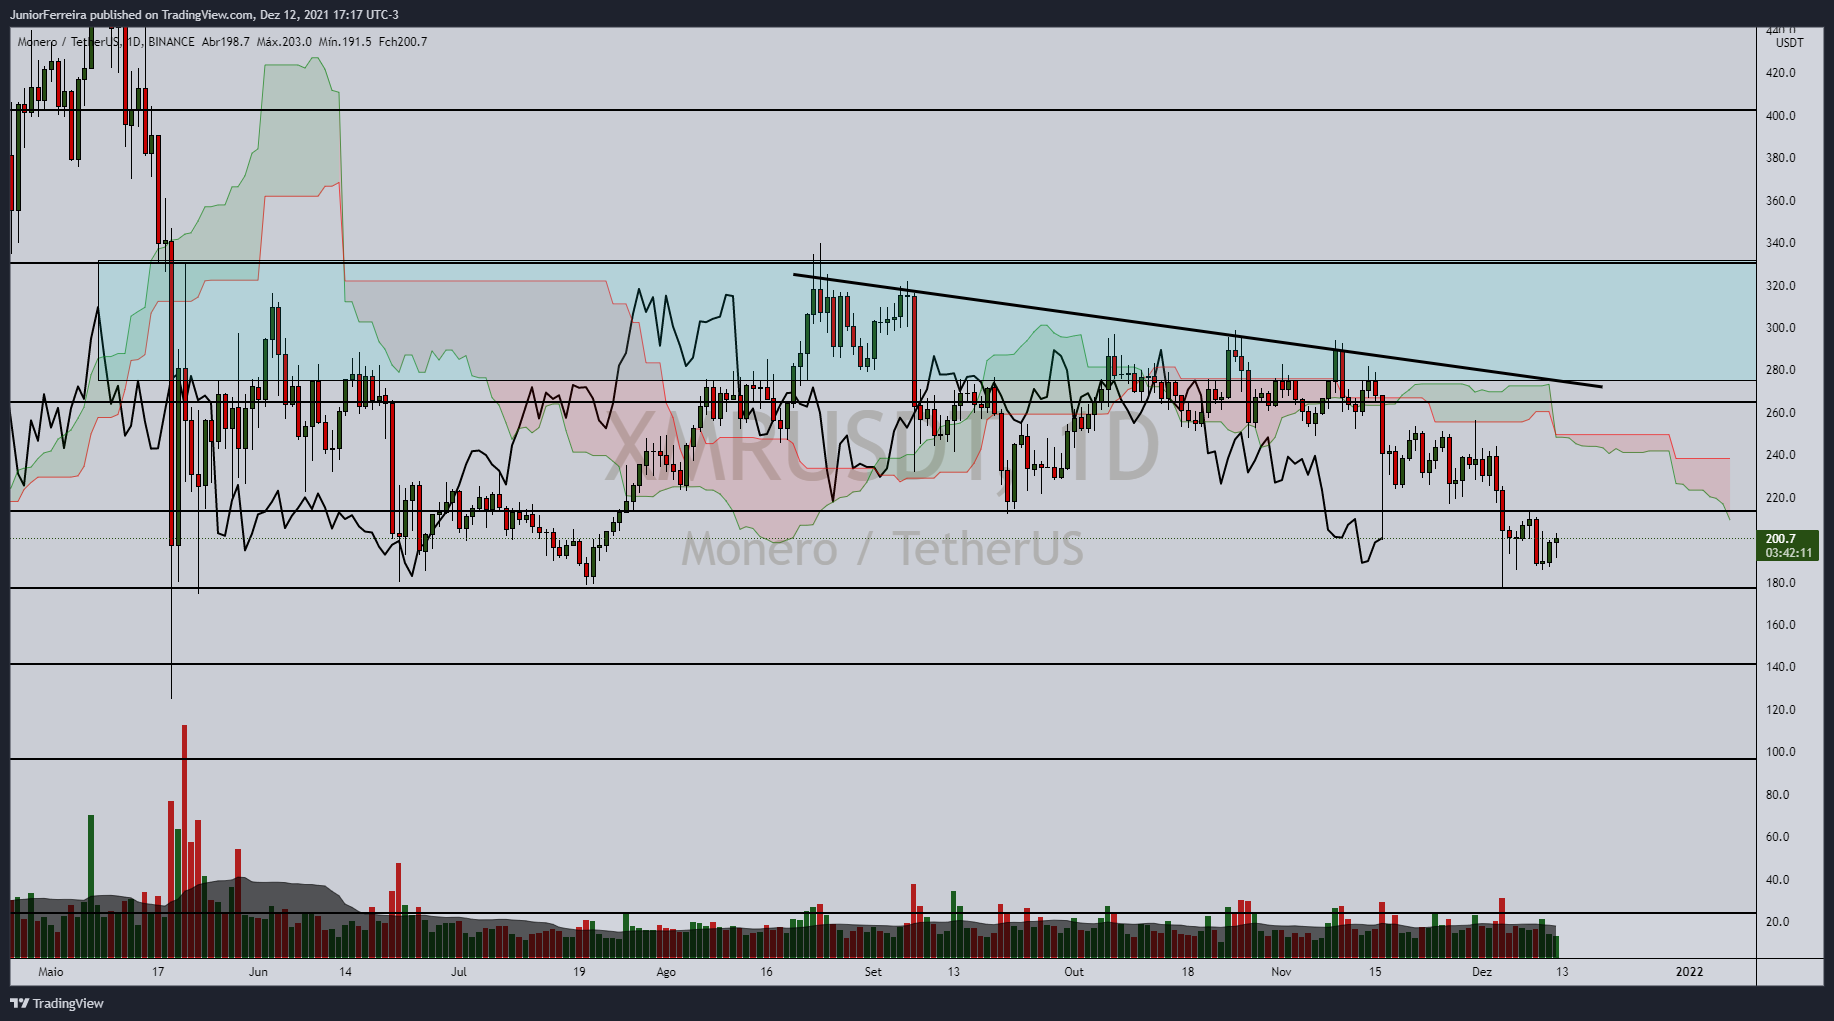Click the 180.0 price axis label
The width and height of the screenshot is (1834, 1021).
[1780, 583]
